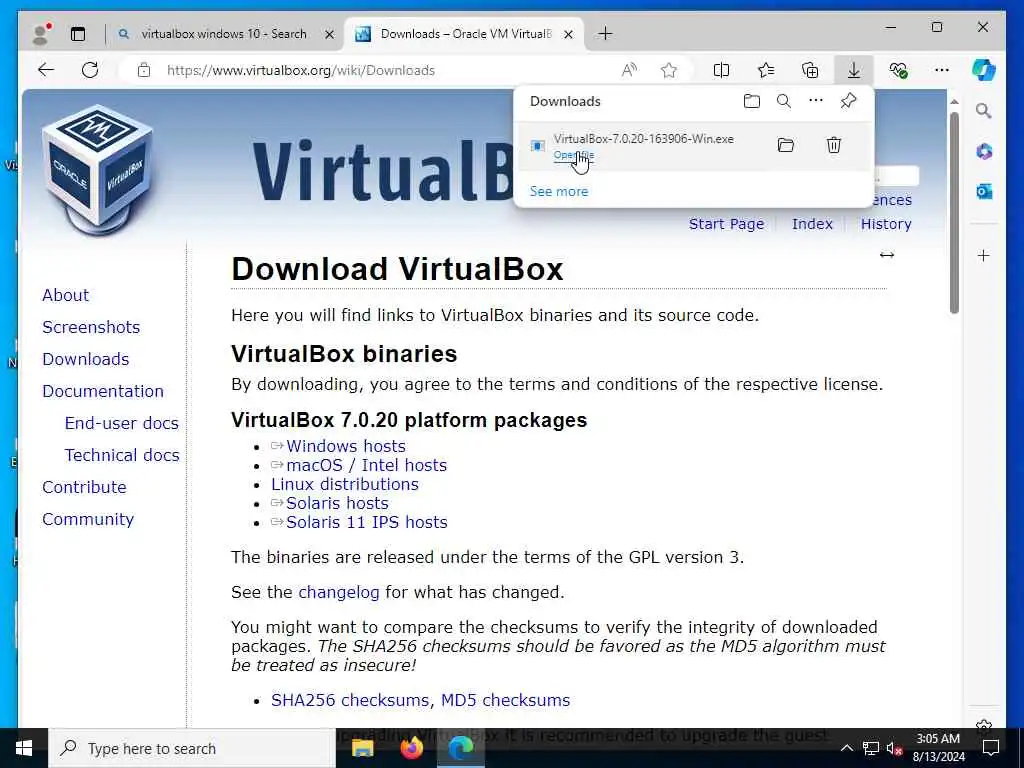Refresh the page with the reload icon
The width and height of the screenshot is (1024, 768).
[90, 70]
